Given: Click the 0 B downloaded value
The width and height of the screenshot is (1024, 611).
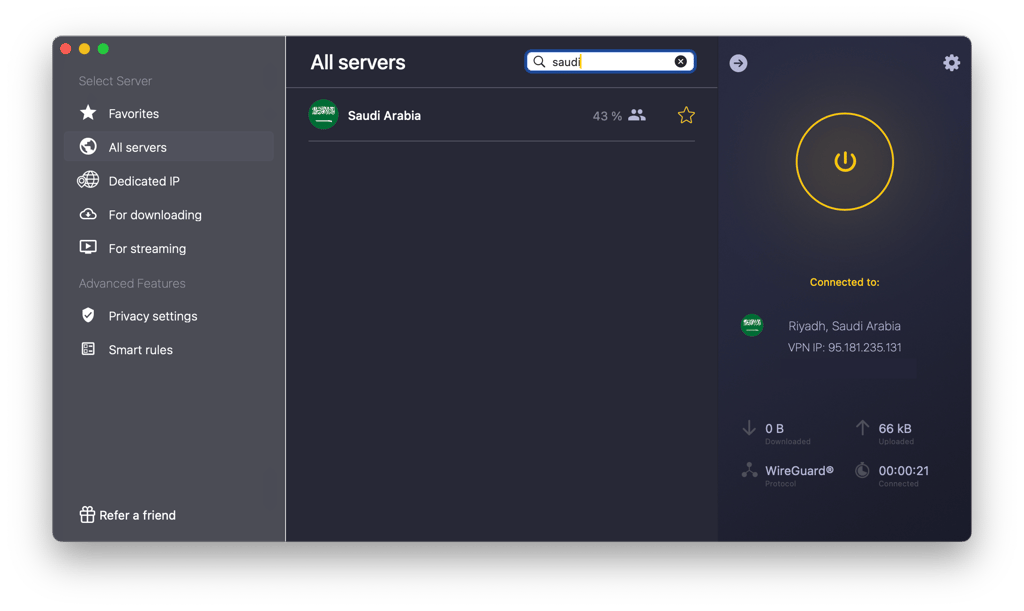Looking at the screenshot, I should [775, 428].
